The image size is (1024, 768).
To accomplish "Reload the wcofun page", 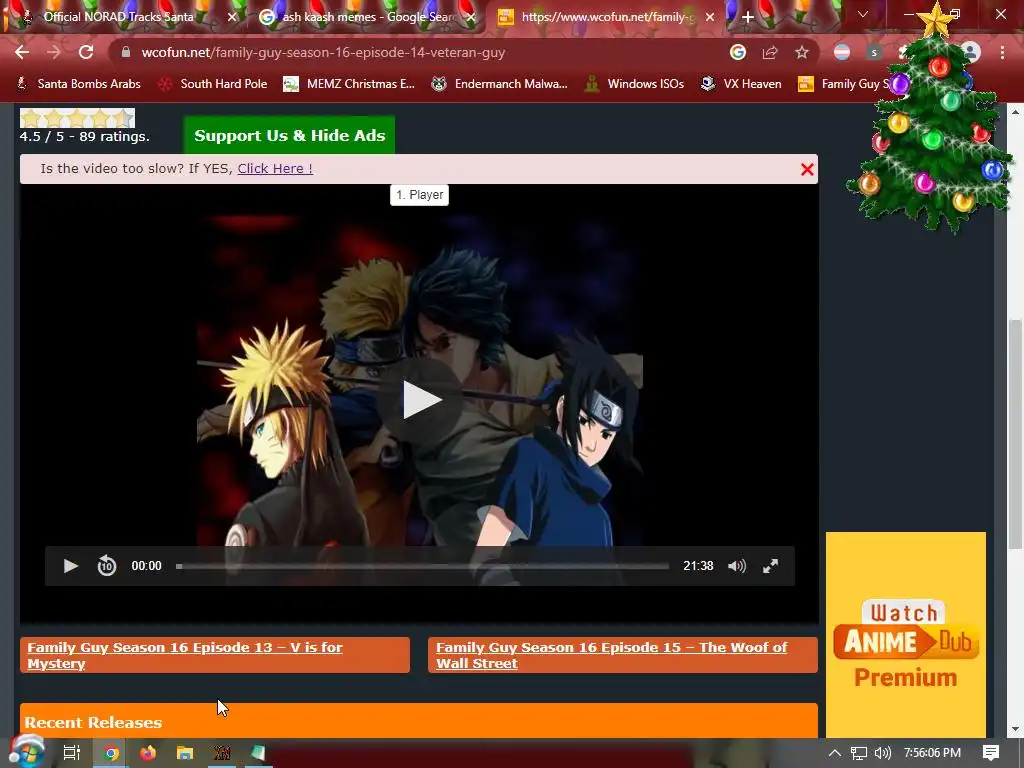I will point(86,52).
